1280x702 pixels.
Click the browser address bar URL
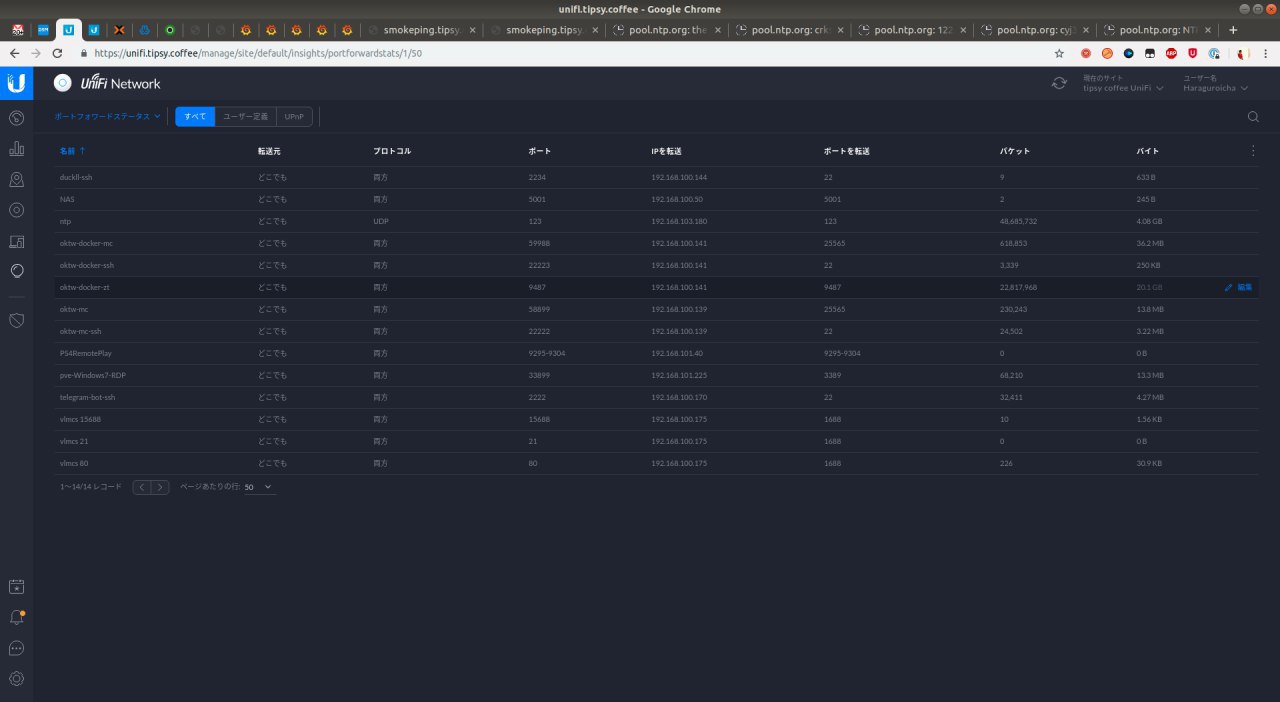(259, 53)
